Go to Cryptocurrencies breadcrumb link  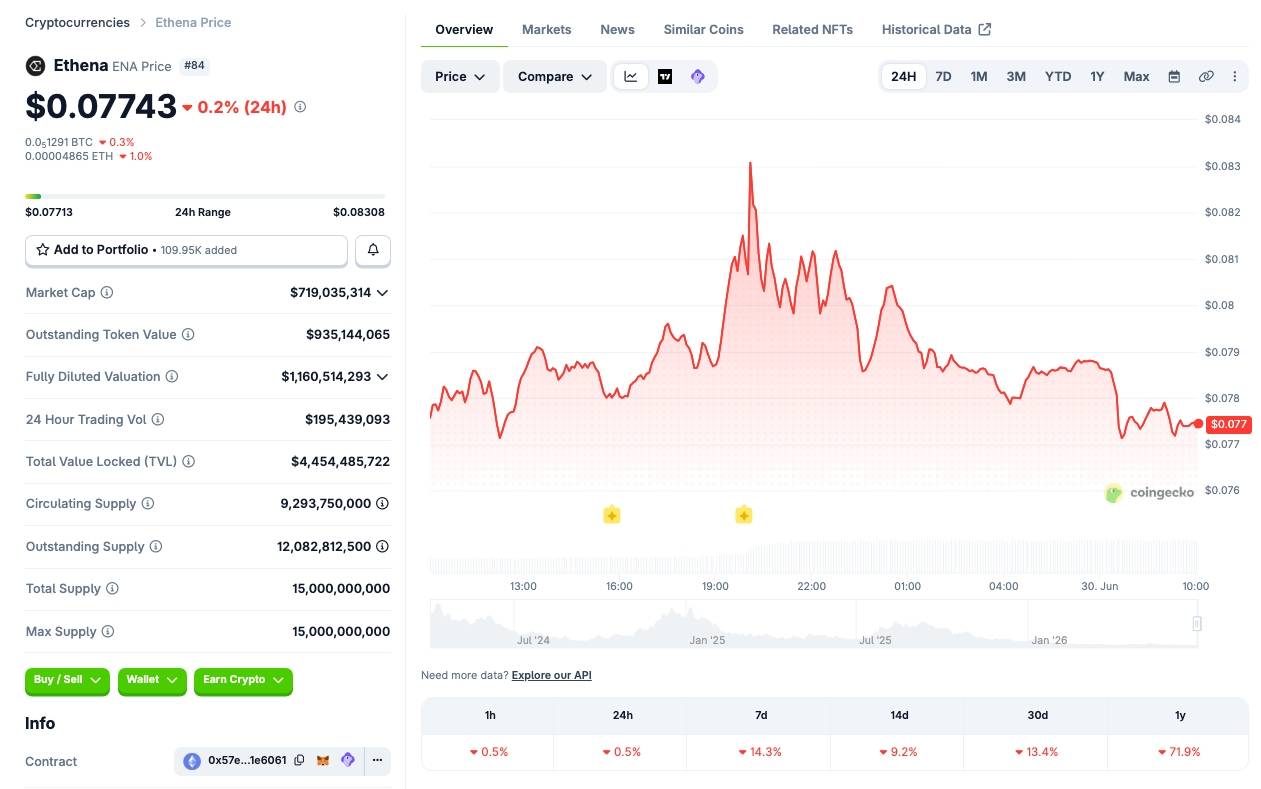[x=77, y=22]
